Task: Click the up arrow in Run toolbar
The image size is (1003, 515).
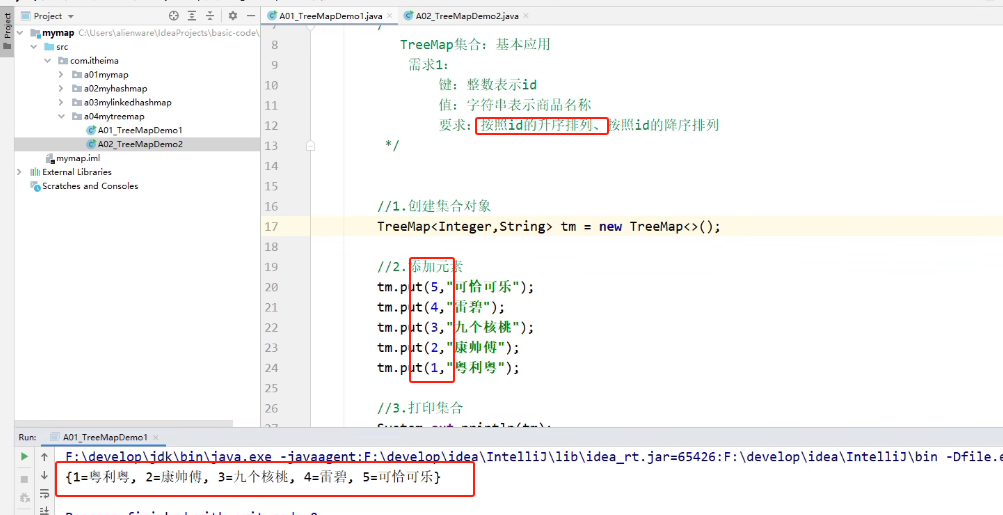Action: point(44,457)
